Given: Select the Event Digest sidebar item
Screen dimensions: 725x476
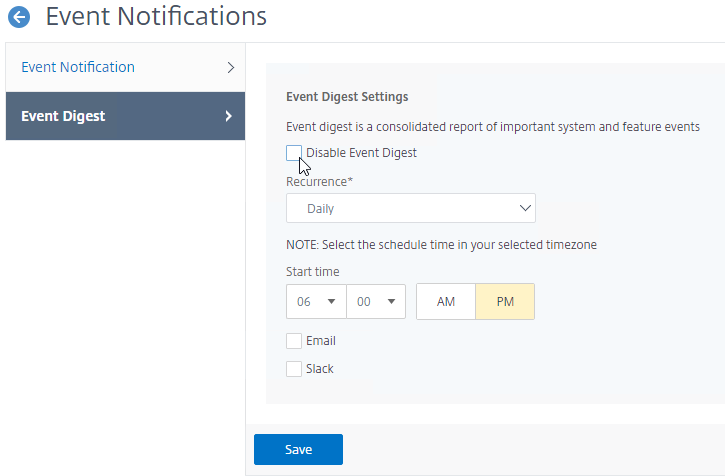Looking at the screenshot, I should pyautogui.click(x=125, y=116).
